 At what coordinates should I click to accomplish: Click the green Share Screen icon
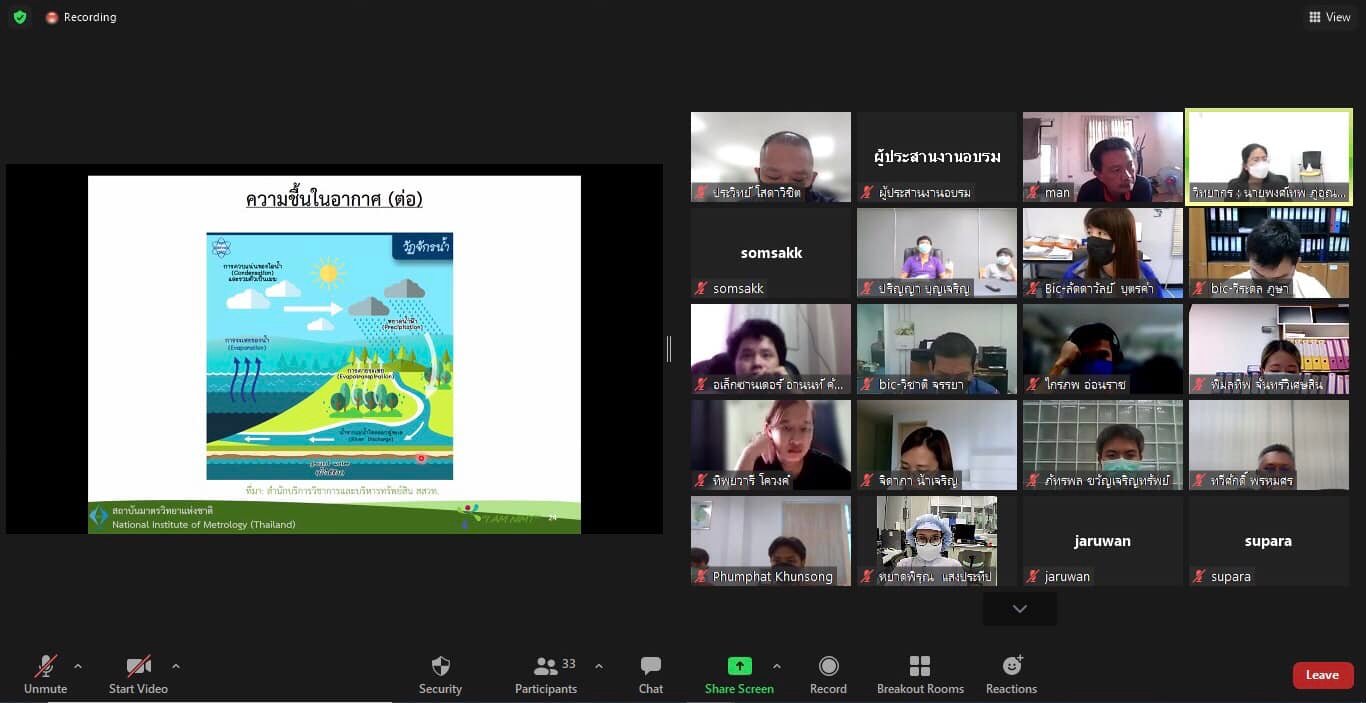pos(739,666)
